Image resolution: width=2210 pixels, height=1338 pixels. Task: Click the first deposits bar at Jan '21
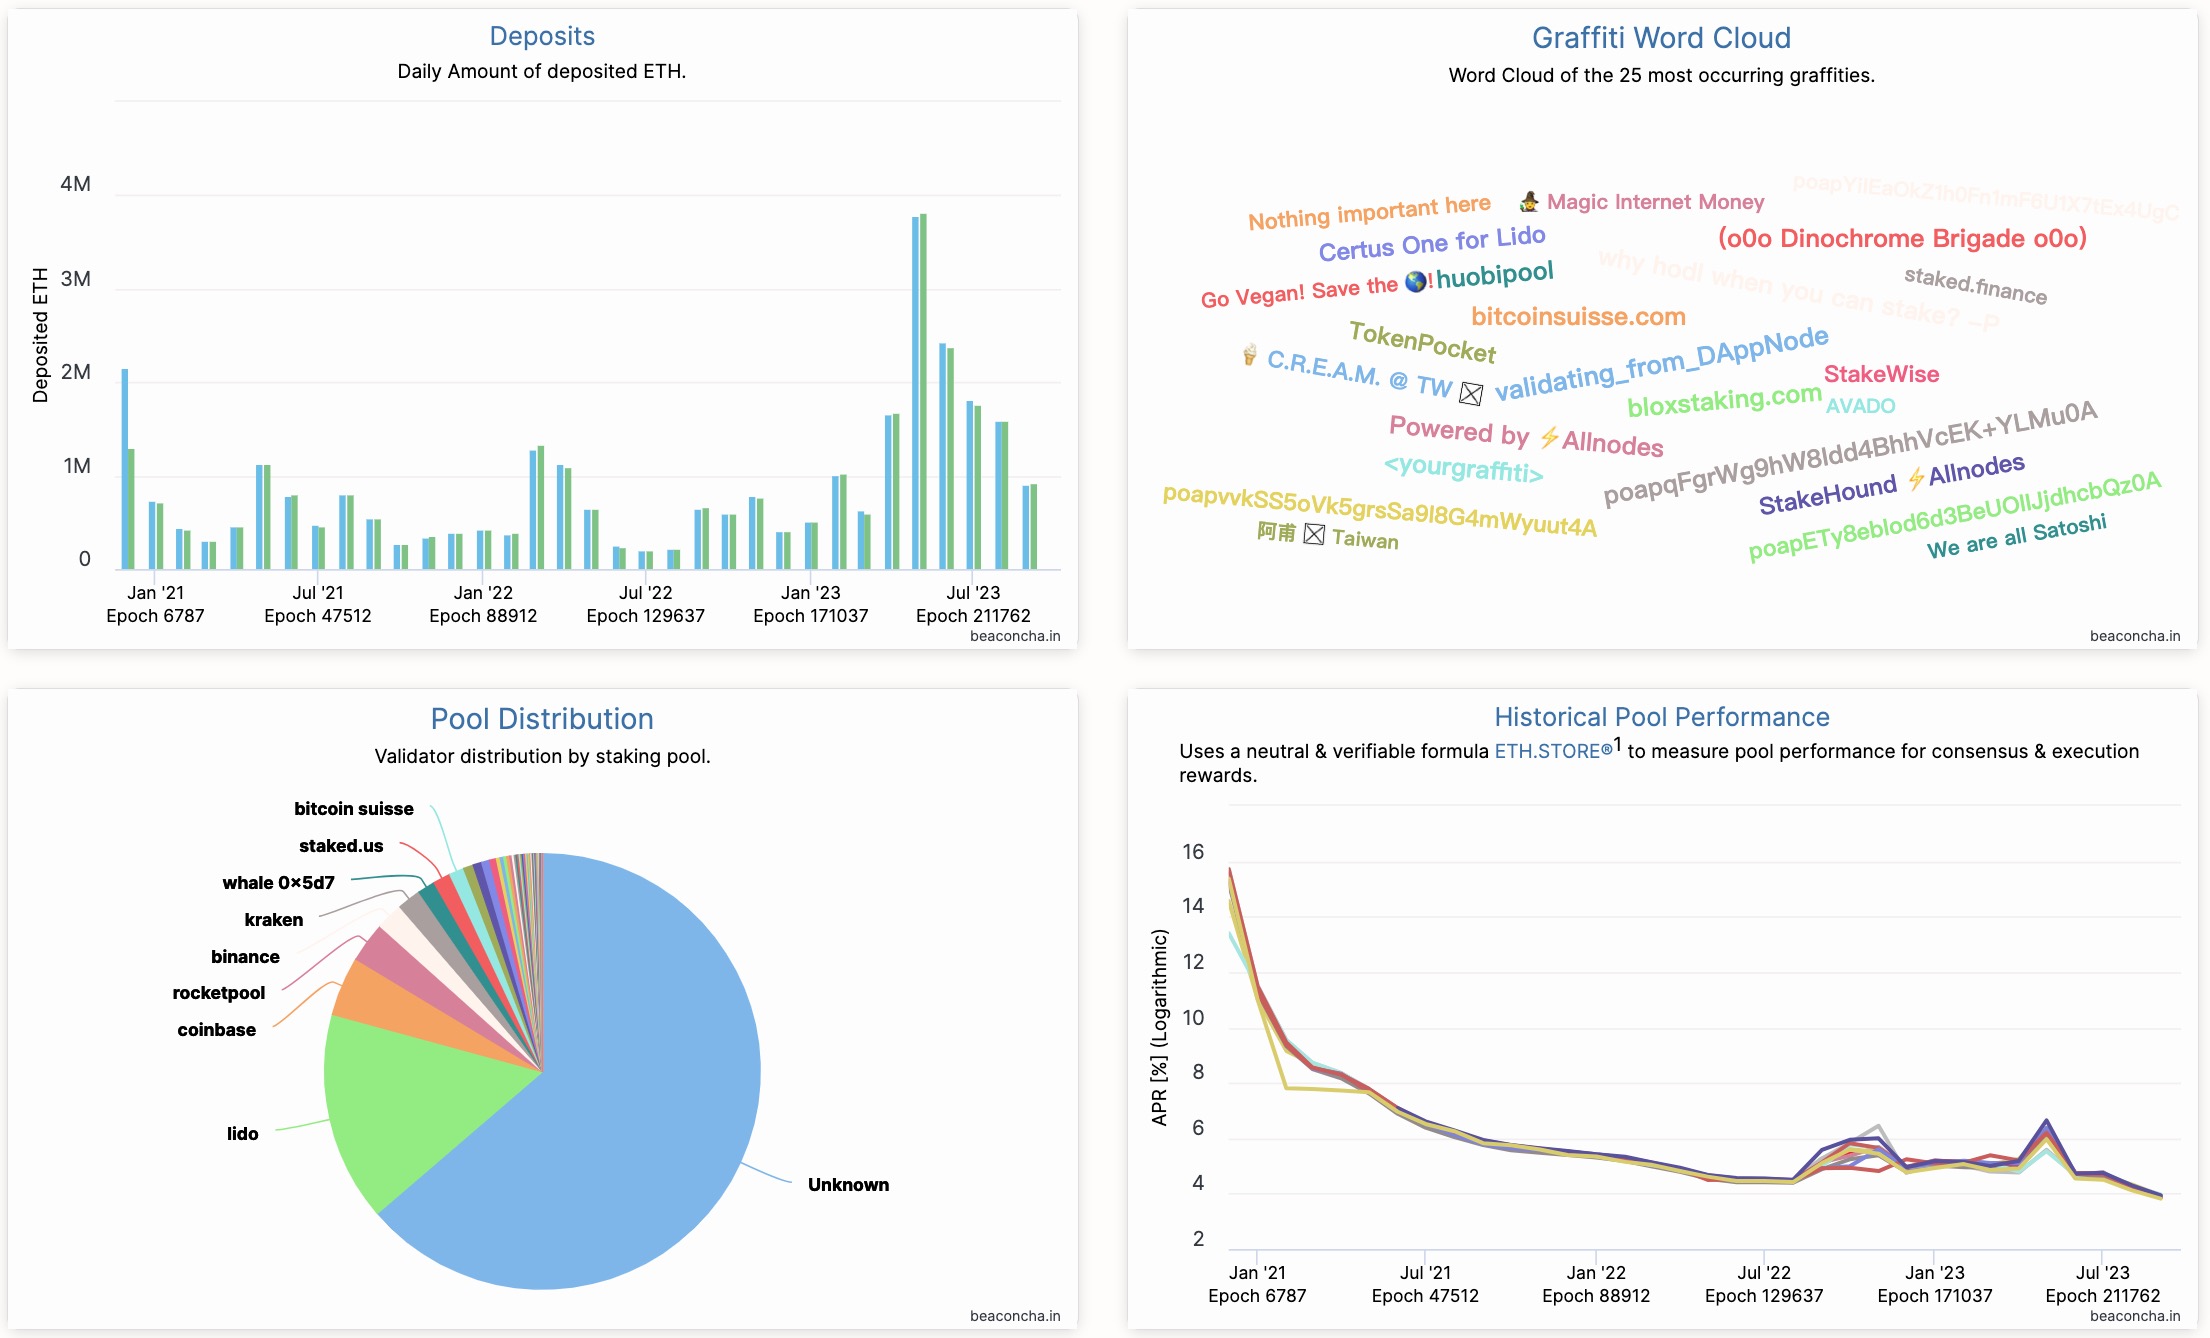tap(125, 469)
